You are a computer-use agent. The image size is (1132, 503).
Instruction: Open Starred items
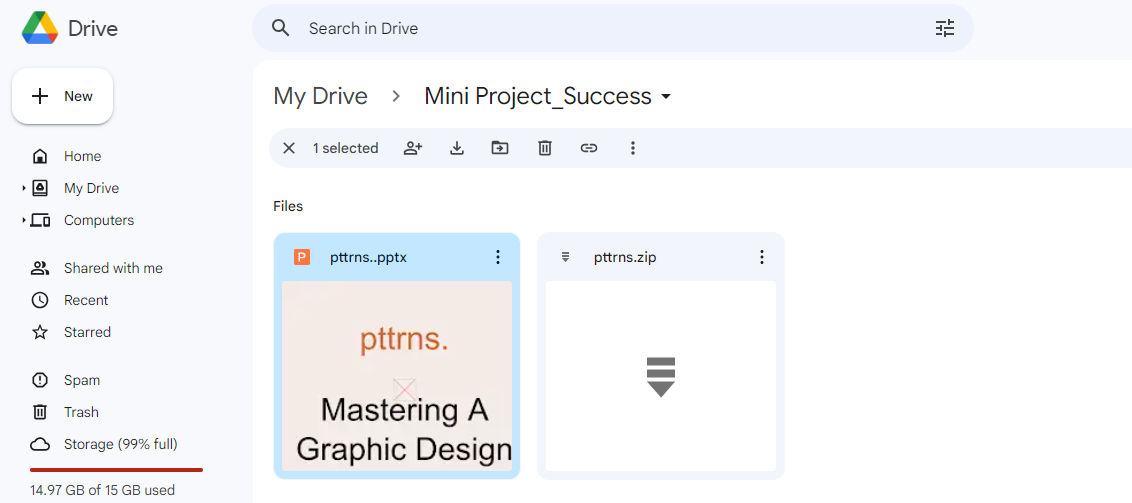point(87,332)
